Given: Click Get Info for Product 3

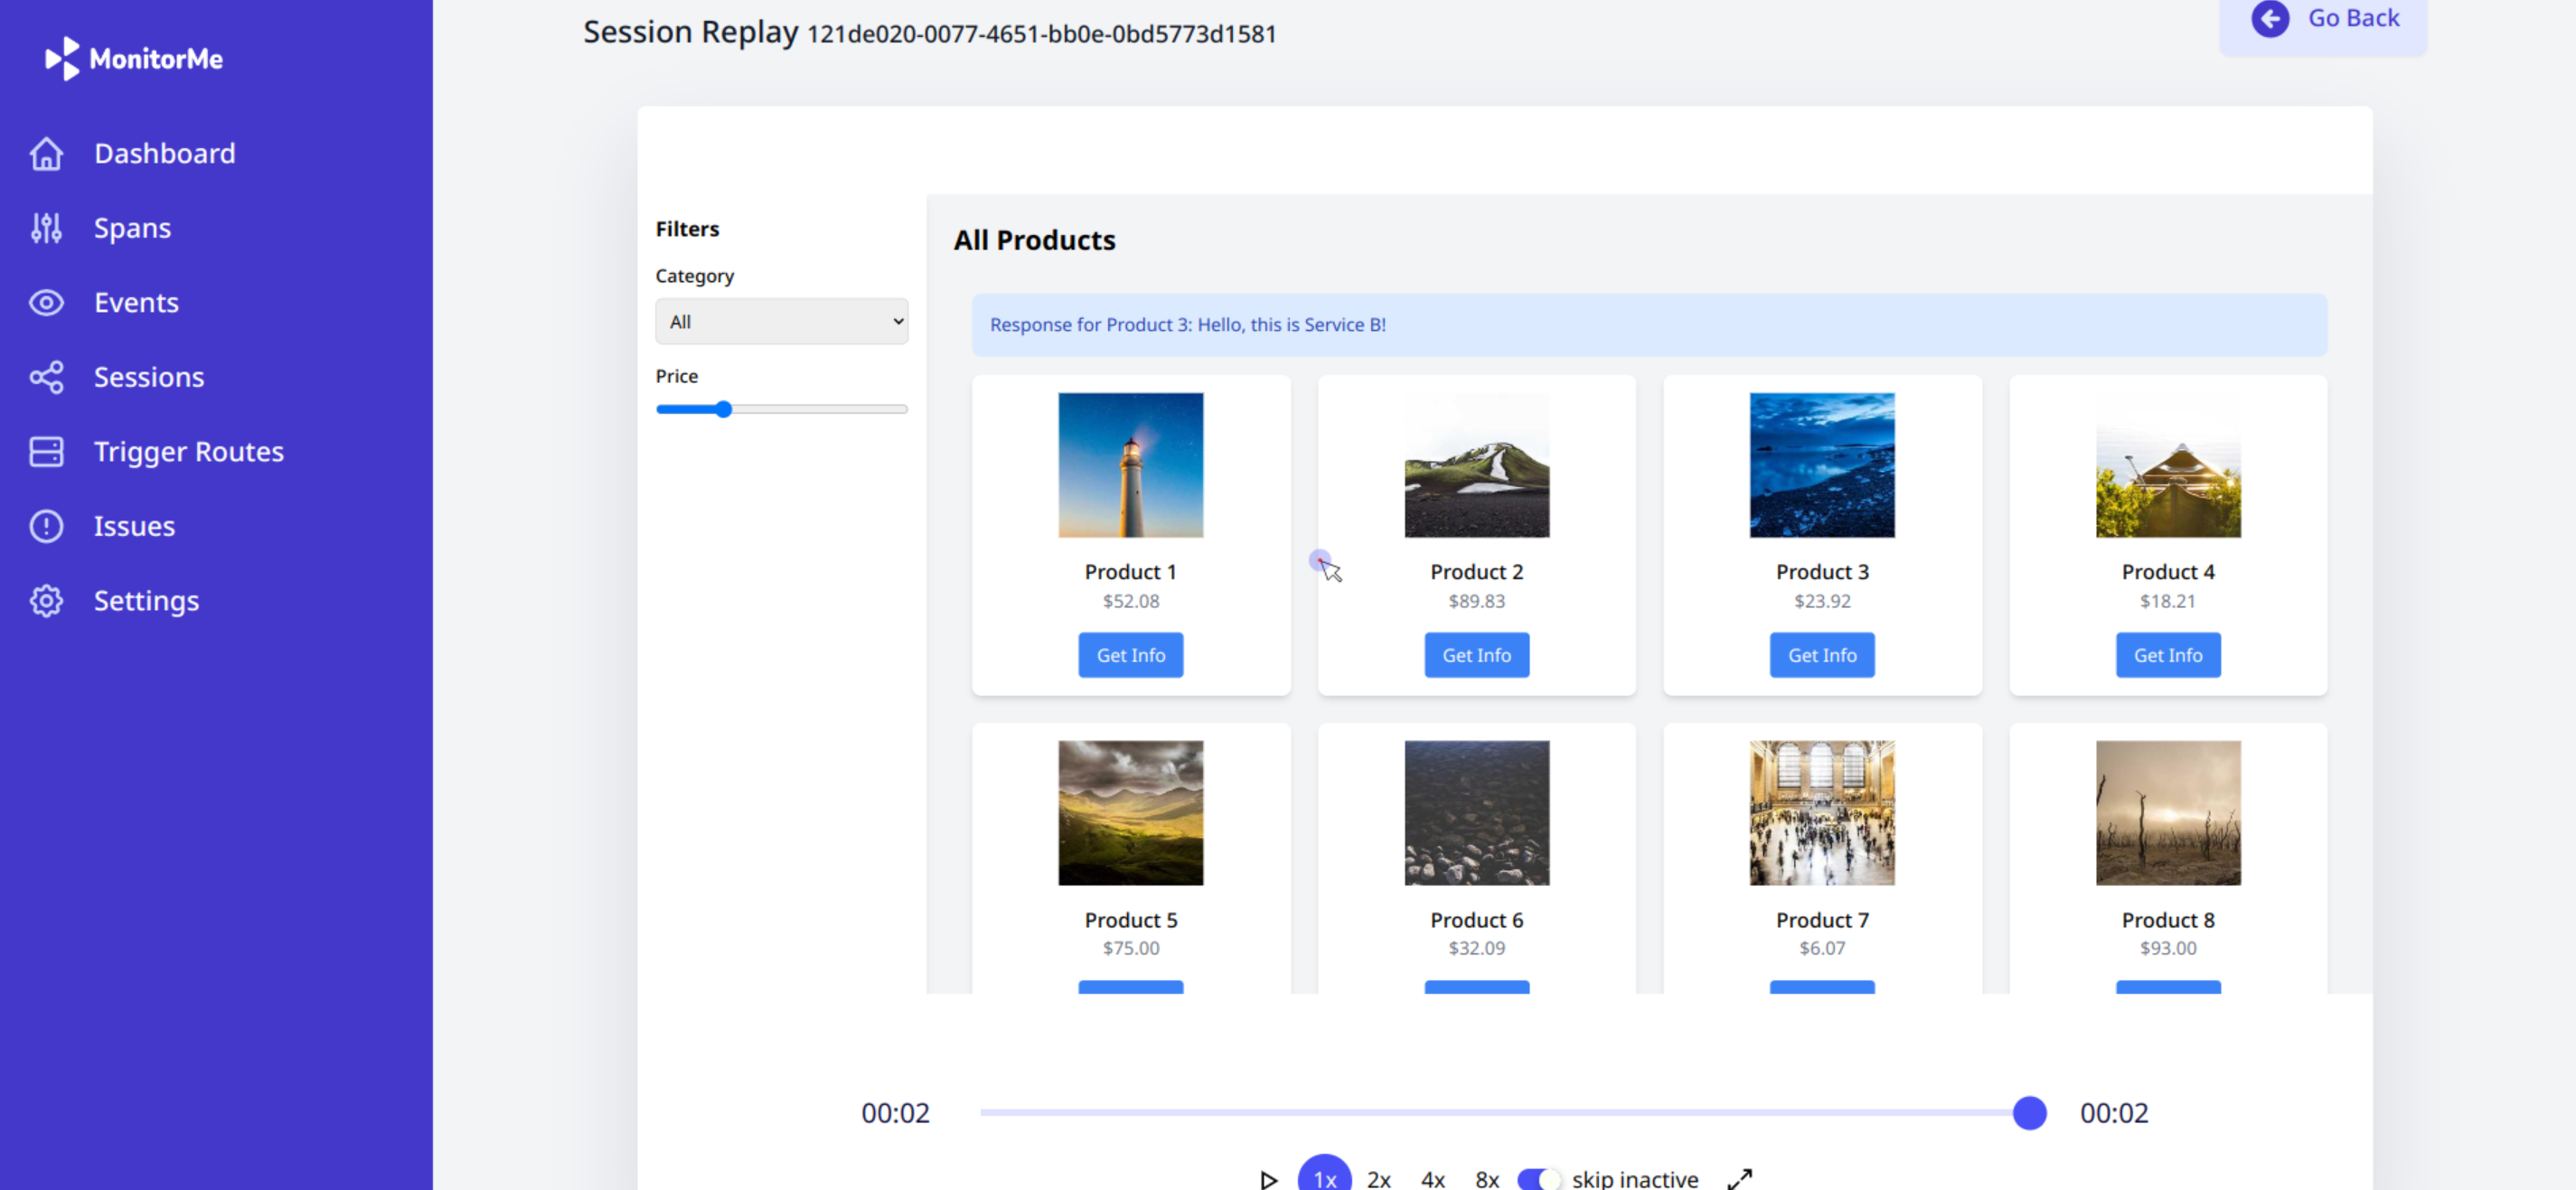Looking at the screenshot, I should tap(1821, 655).
